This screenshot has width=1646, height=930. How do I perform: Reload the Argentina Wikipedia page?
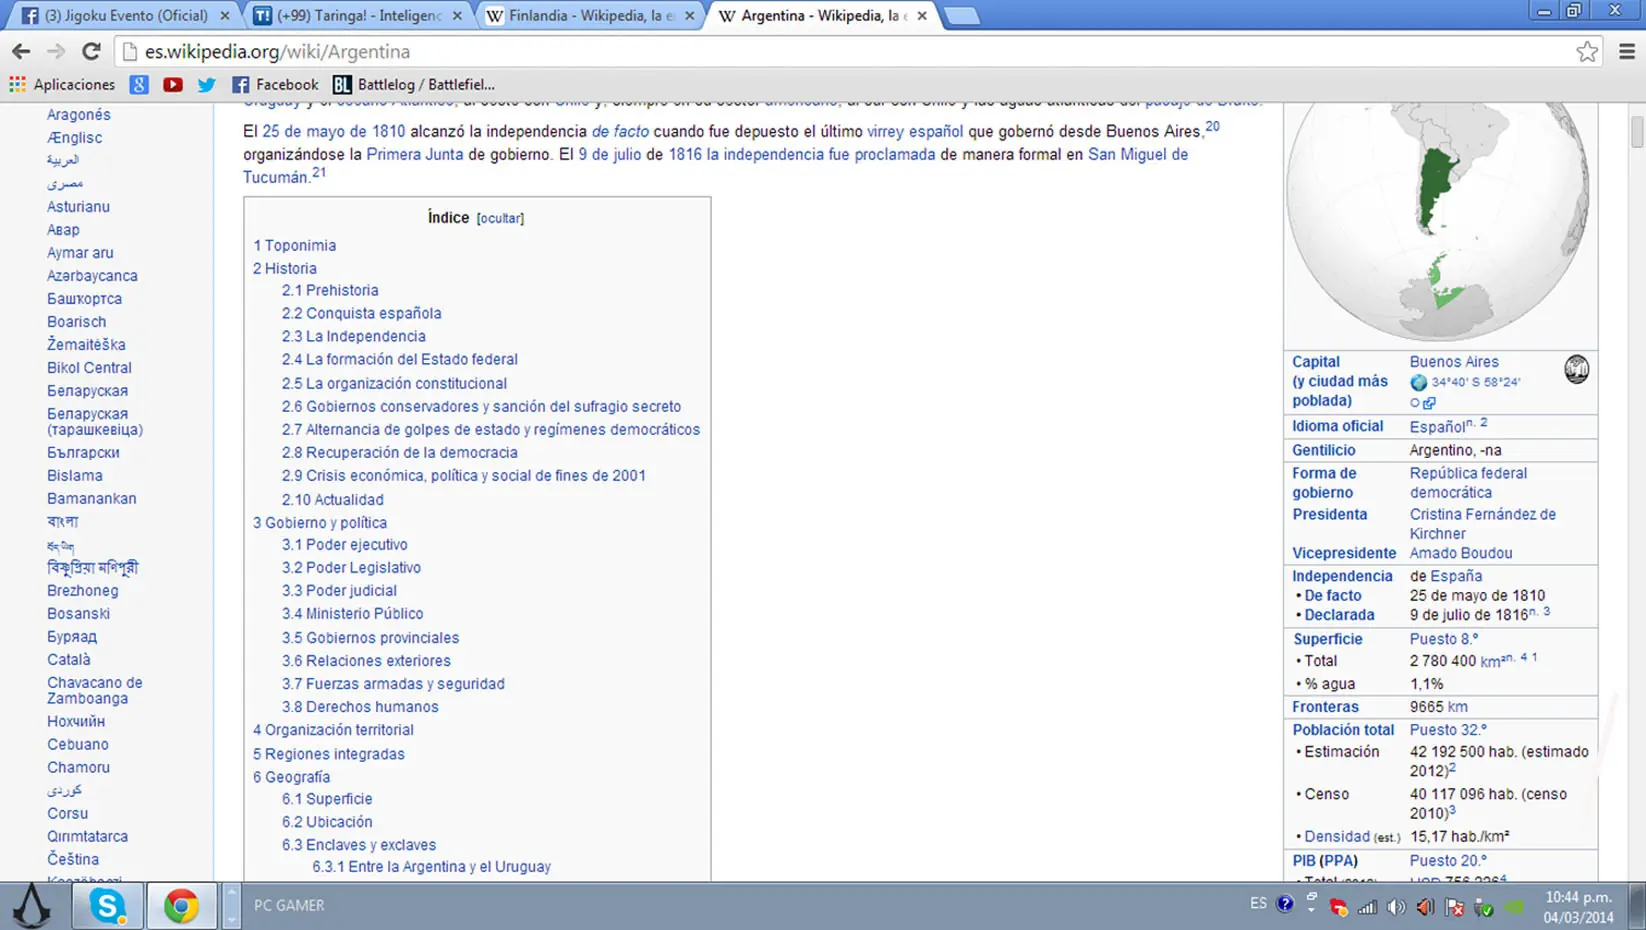coord(91,51)
